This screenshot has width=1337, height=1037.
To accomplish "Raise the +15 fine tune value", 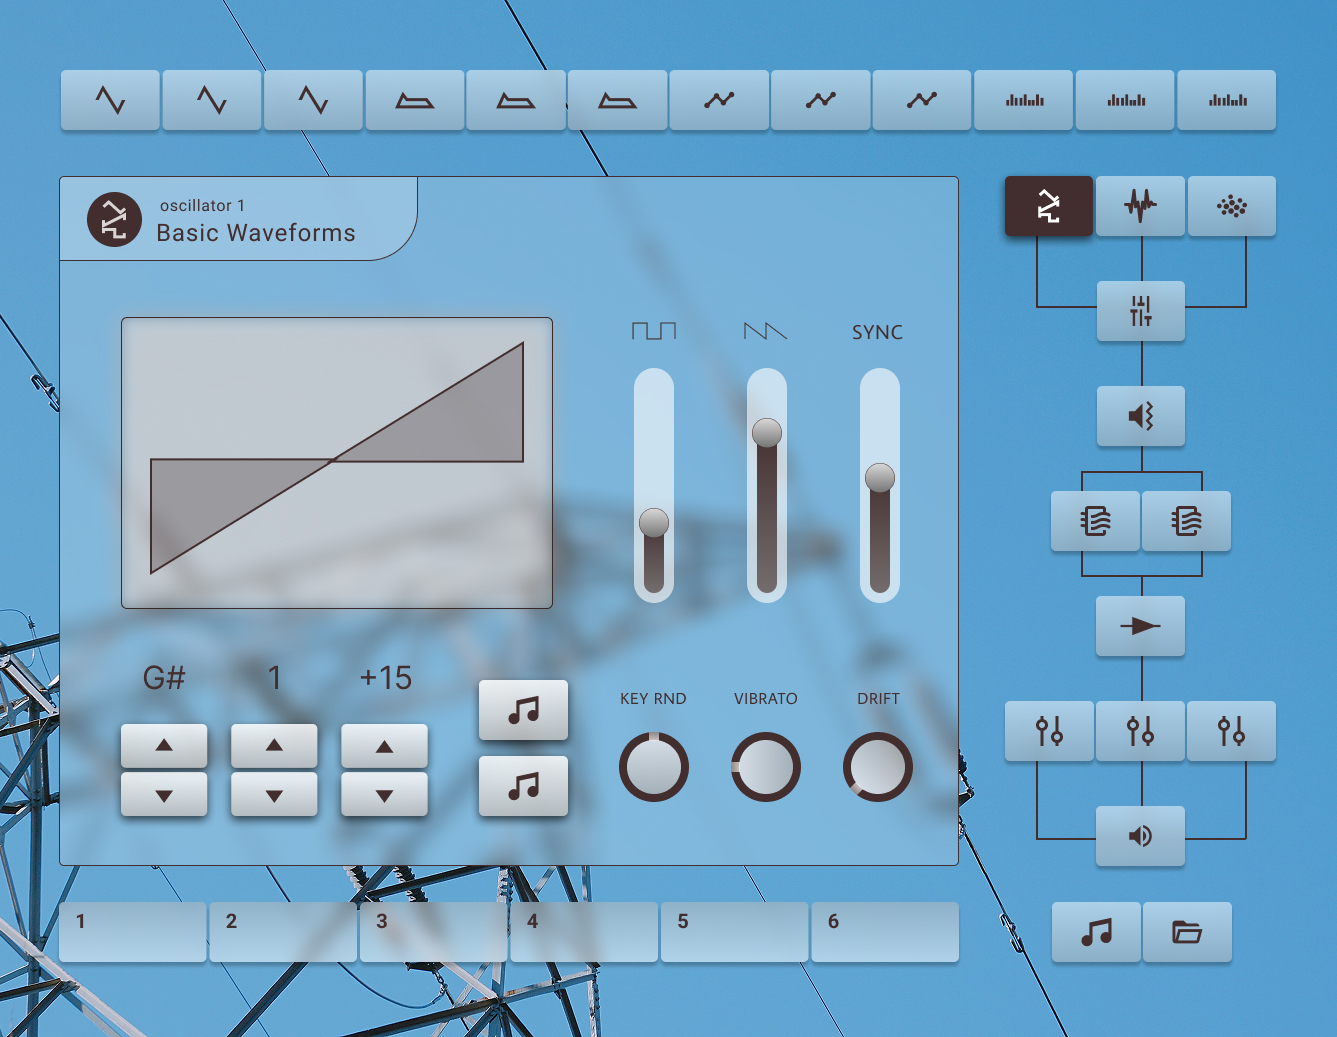I will point(384,746).
